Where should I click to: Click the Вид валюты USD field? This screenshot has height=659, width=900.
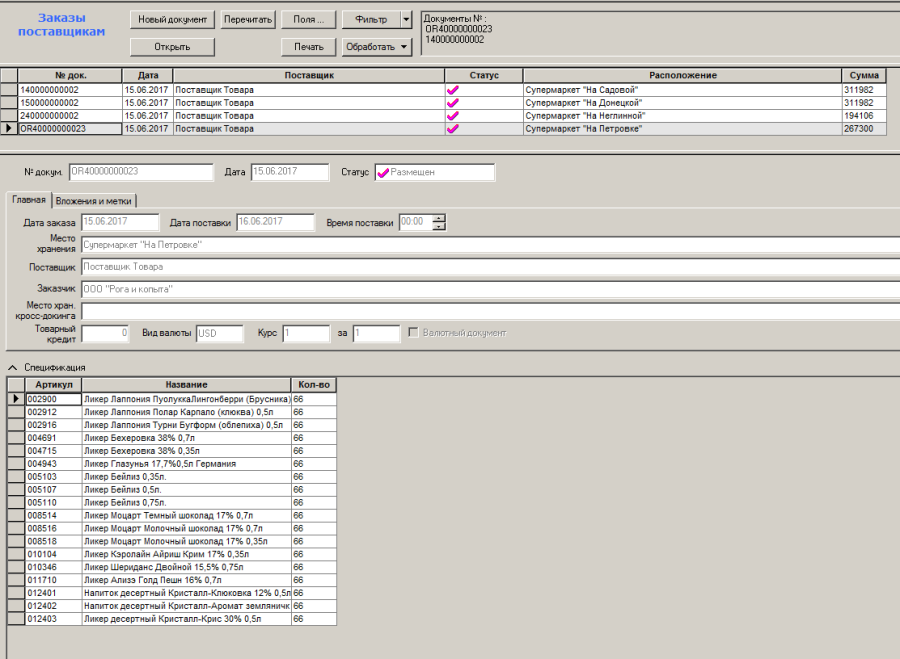pyautogui.click(x=220, y=334)
